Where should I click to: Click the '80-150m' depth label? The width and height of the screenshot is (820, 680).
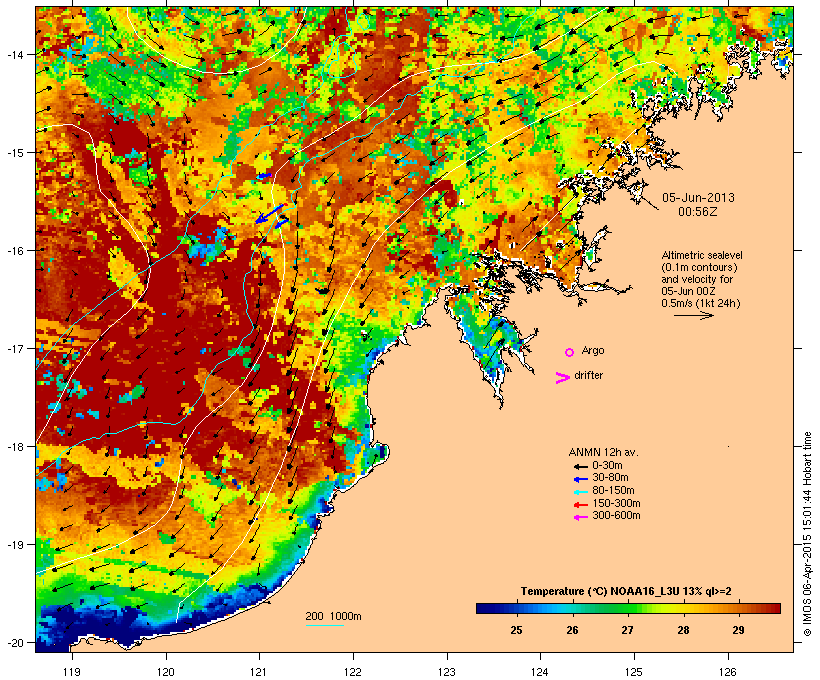click(613, 491)
